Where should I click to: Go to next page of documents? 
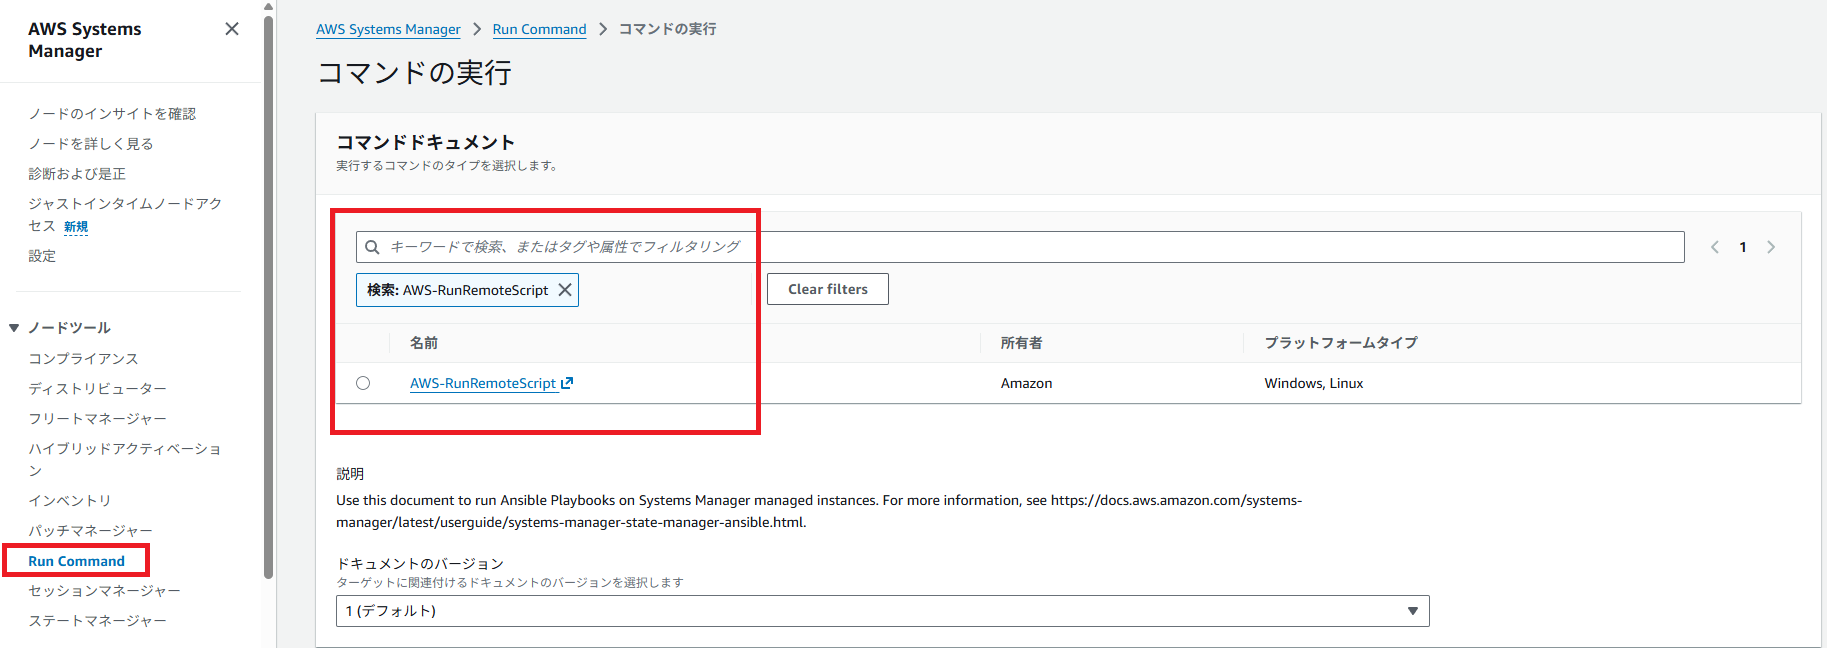coord(1771,247)
